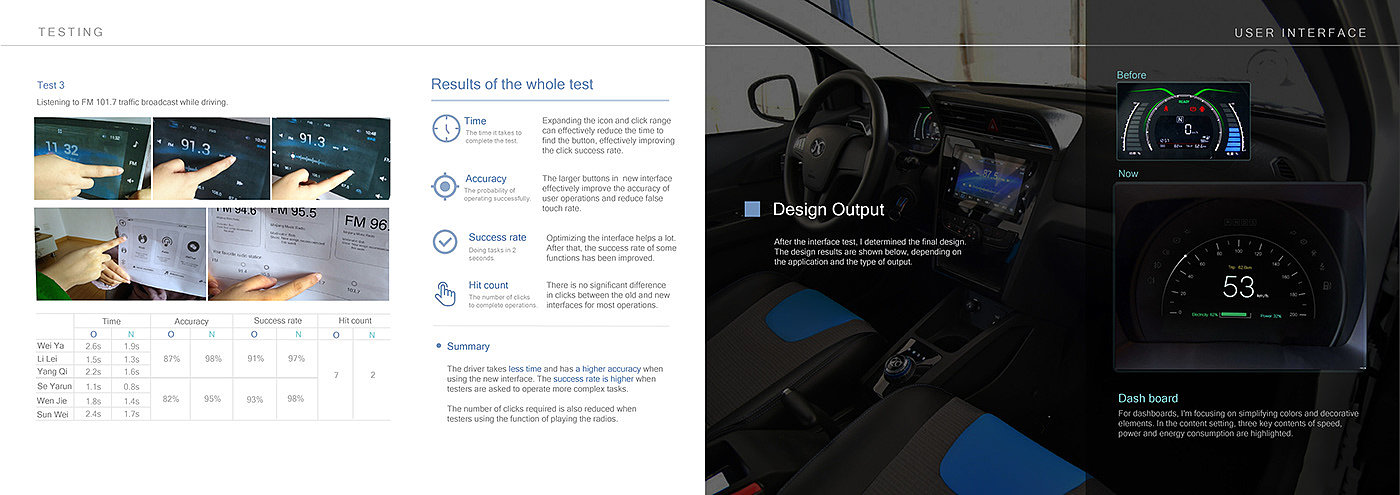Screen dimensions: 1400x495
Task: Click the 2.6s time cell for Wei Ya
Action: 93,346
